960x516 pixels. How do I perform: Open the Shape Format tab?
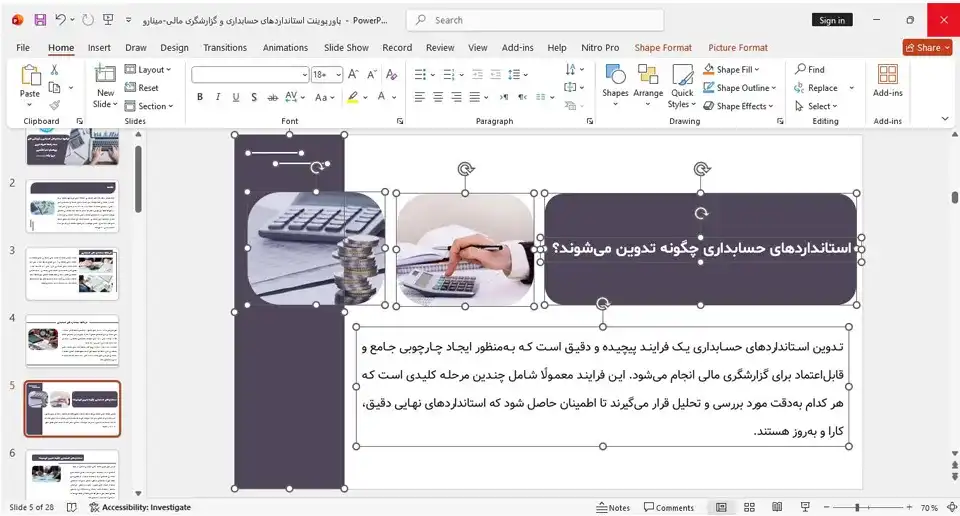[663, 48]
